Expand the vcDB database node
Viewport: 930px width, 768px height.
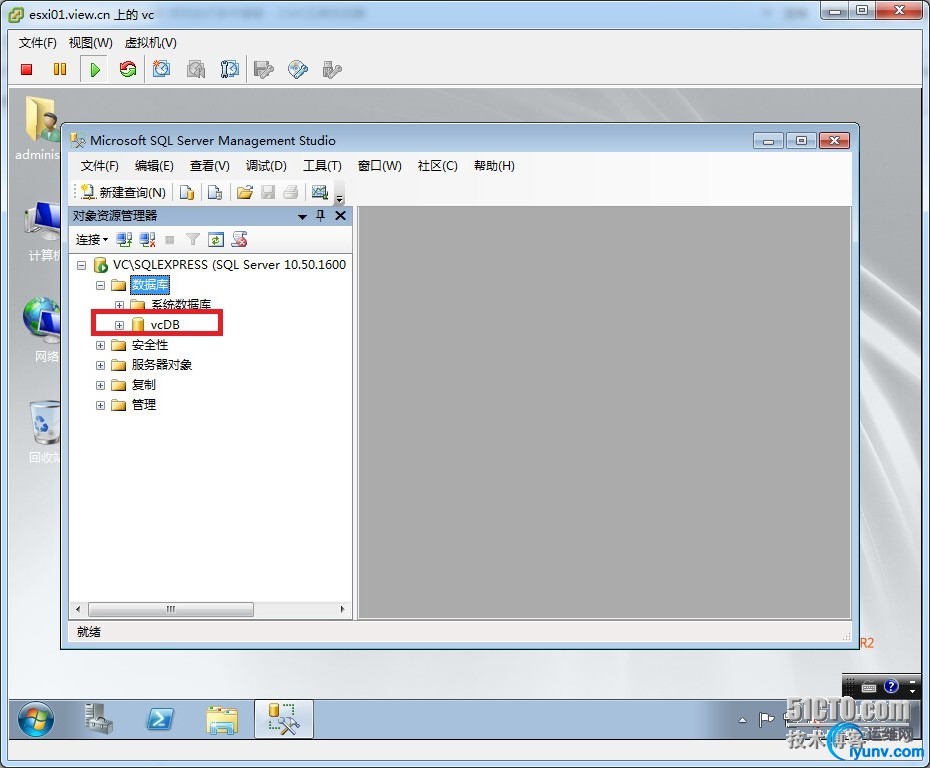pos(119,325)
